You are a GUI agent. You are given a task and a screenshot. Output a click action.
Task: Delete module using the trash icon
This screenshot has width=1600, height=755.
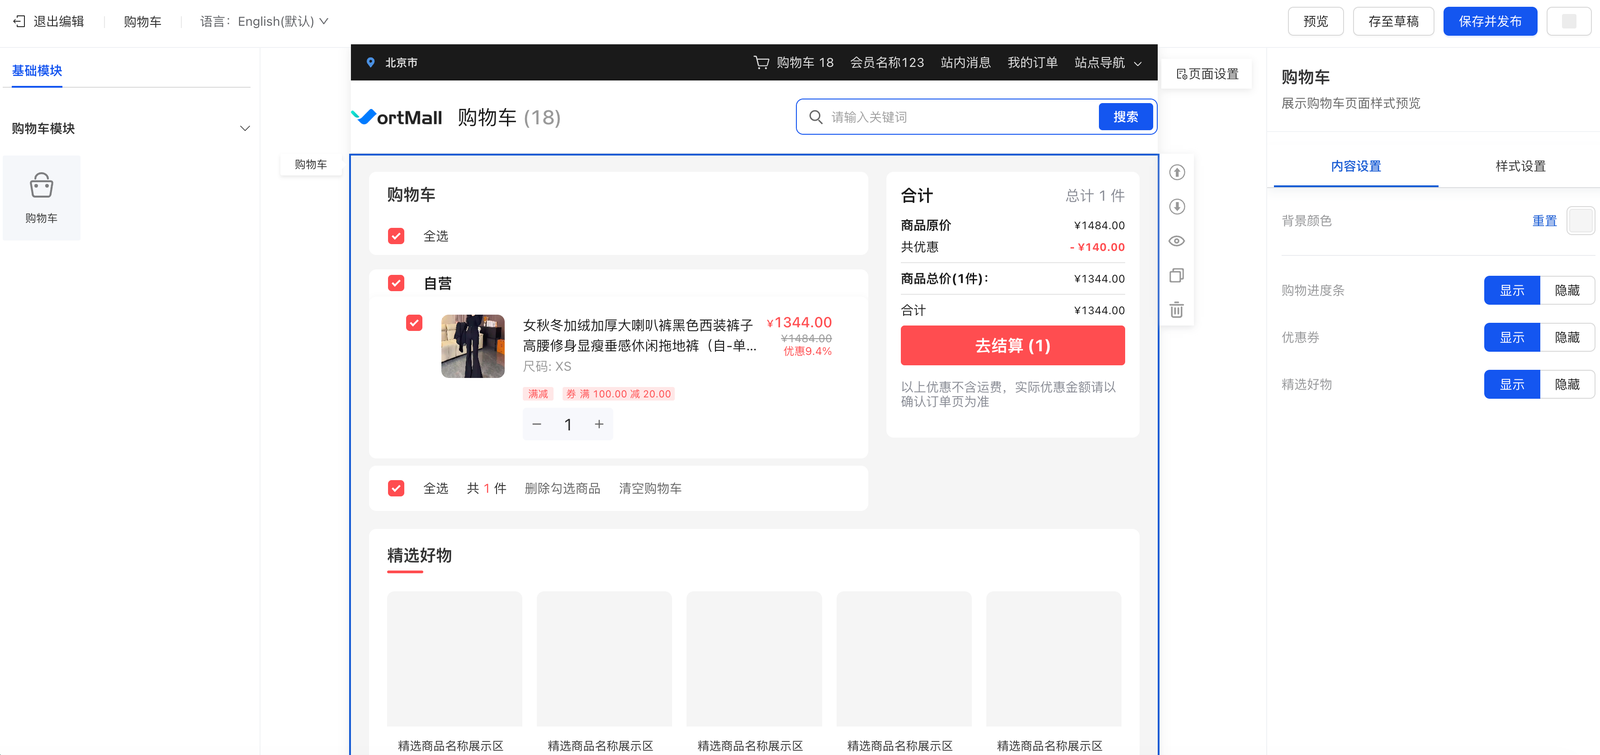[1177, 310]
